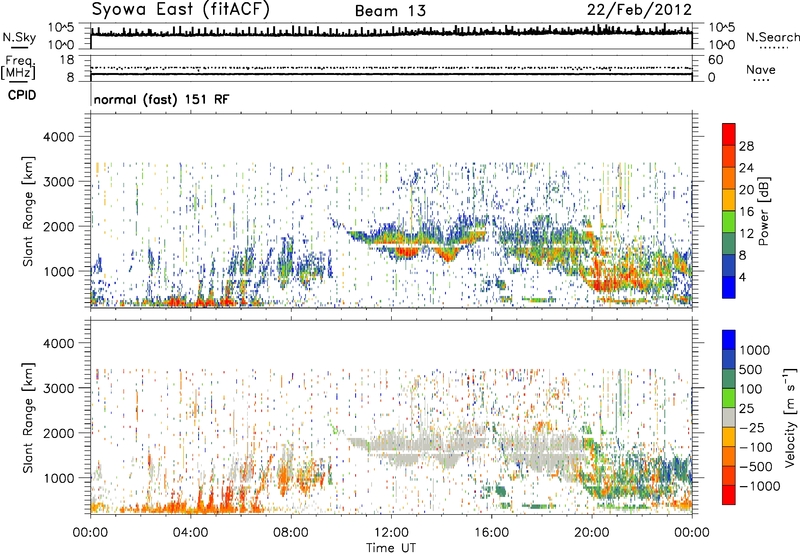Viewport: 800px width, 554px height.
Task: Click the '12:00' time axis label
Action: pos(391,533)
